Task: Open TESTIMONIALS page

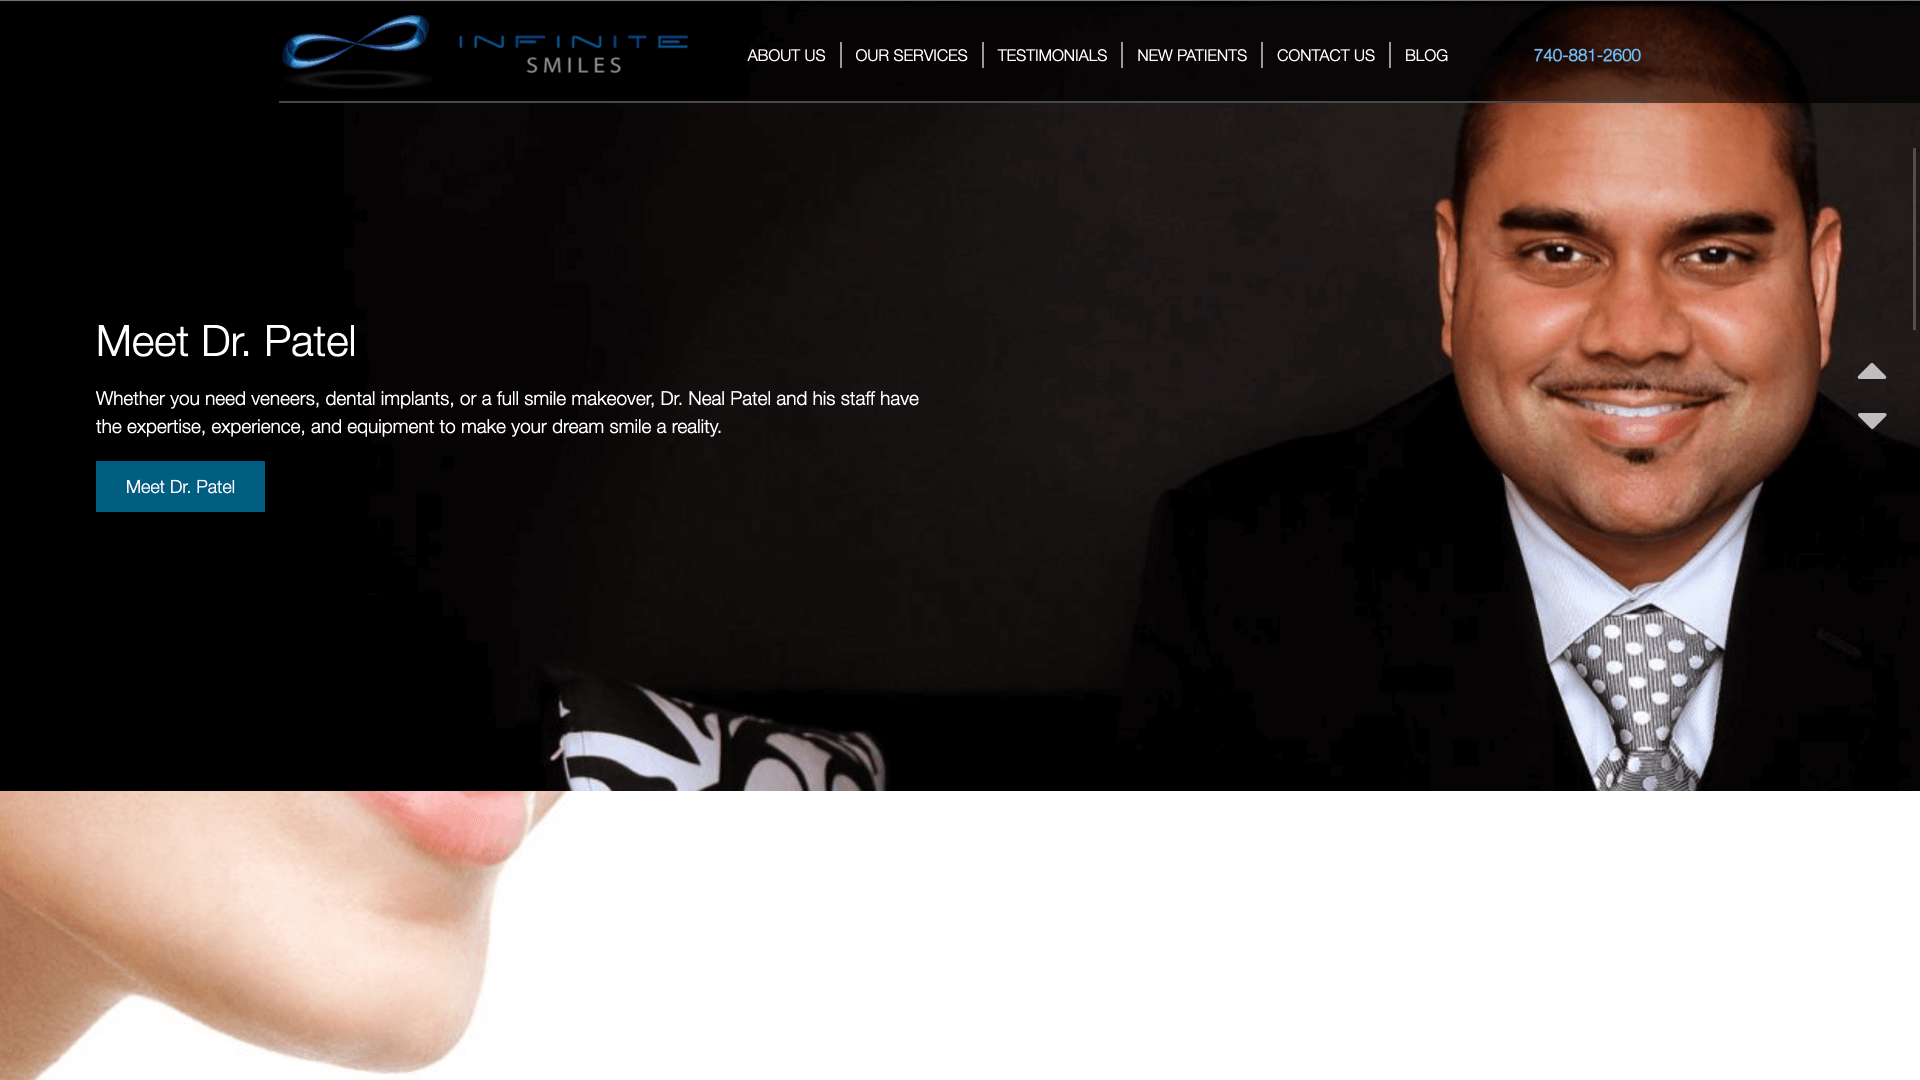Action: (x=1051, y=55)
